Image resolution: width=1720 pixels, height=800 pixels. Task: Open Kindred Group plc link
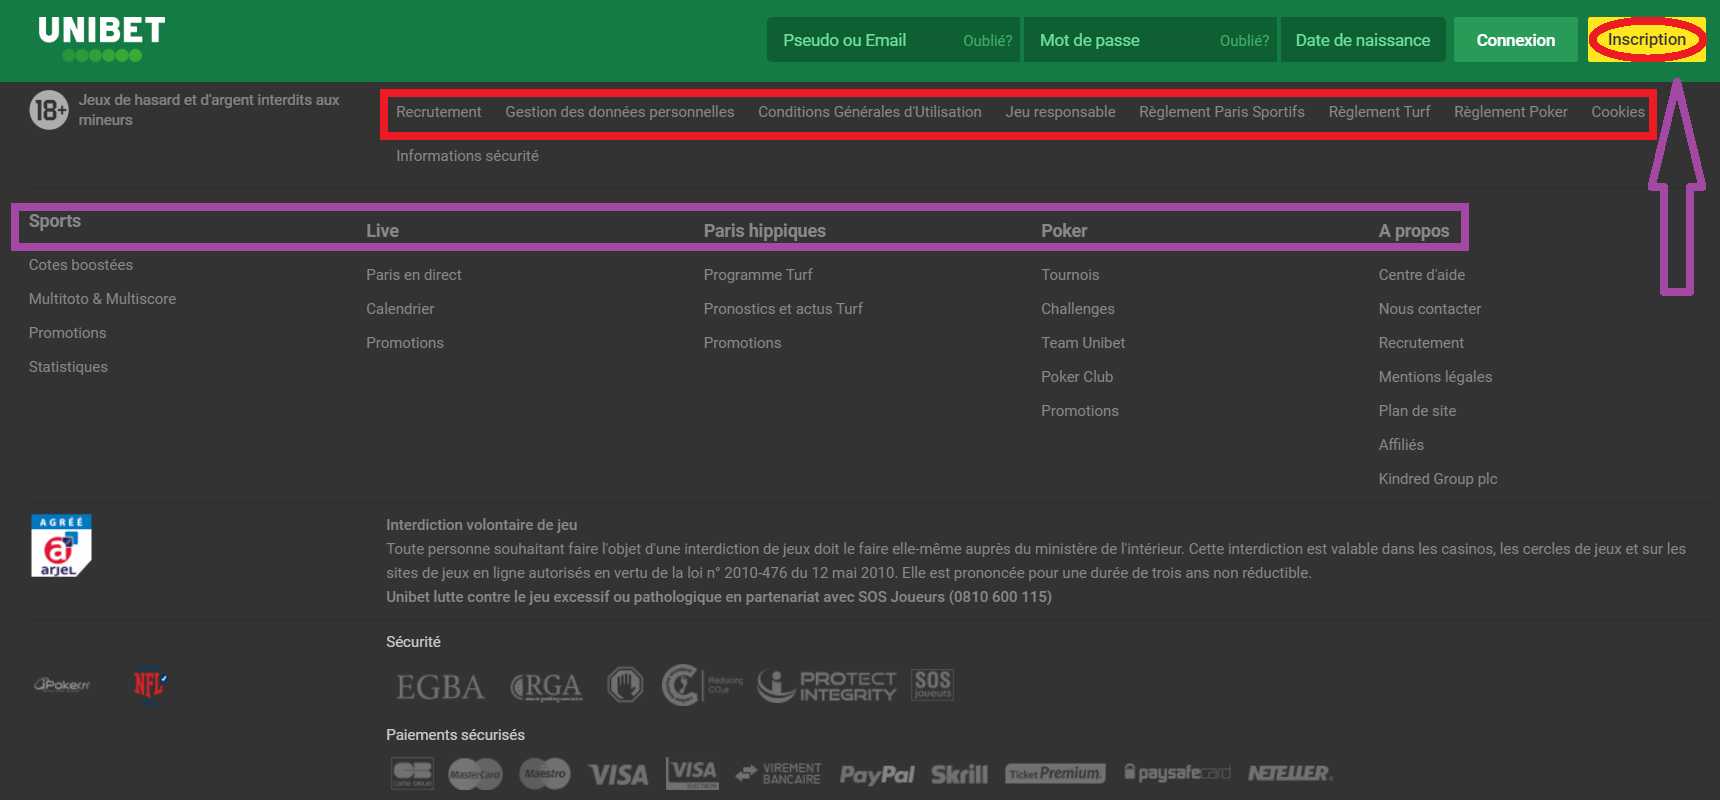tap(1438, 479)
